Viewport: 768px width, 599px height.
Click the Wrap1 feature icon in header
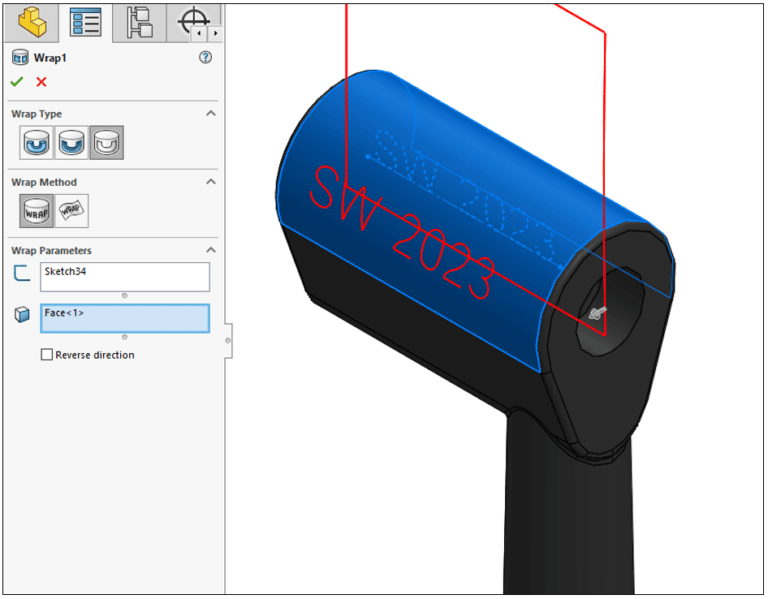pyautogui.click(x=20, y=57)
